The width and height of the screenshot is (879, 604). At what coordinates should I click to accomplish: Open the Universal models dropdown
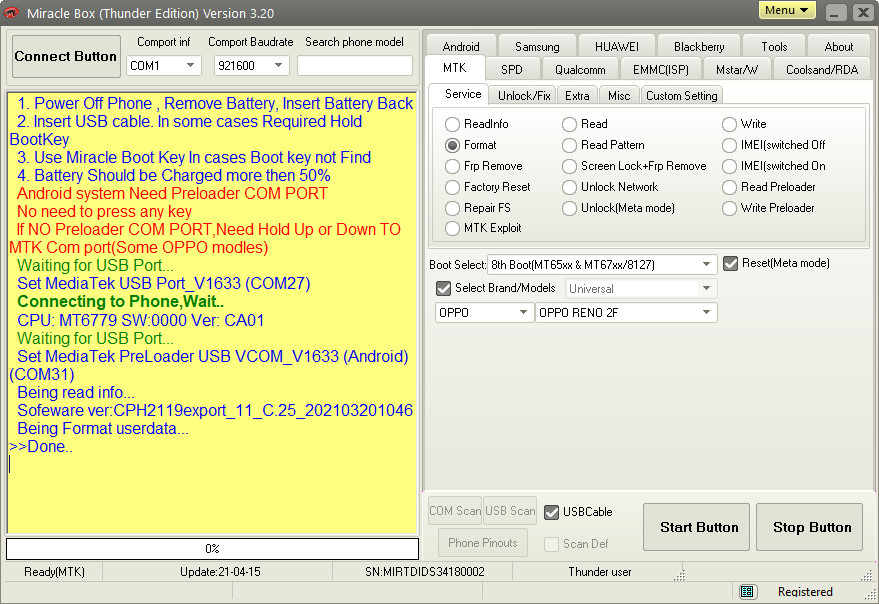pos(641,289)
